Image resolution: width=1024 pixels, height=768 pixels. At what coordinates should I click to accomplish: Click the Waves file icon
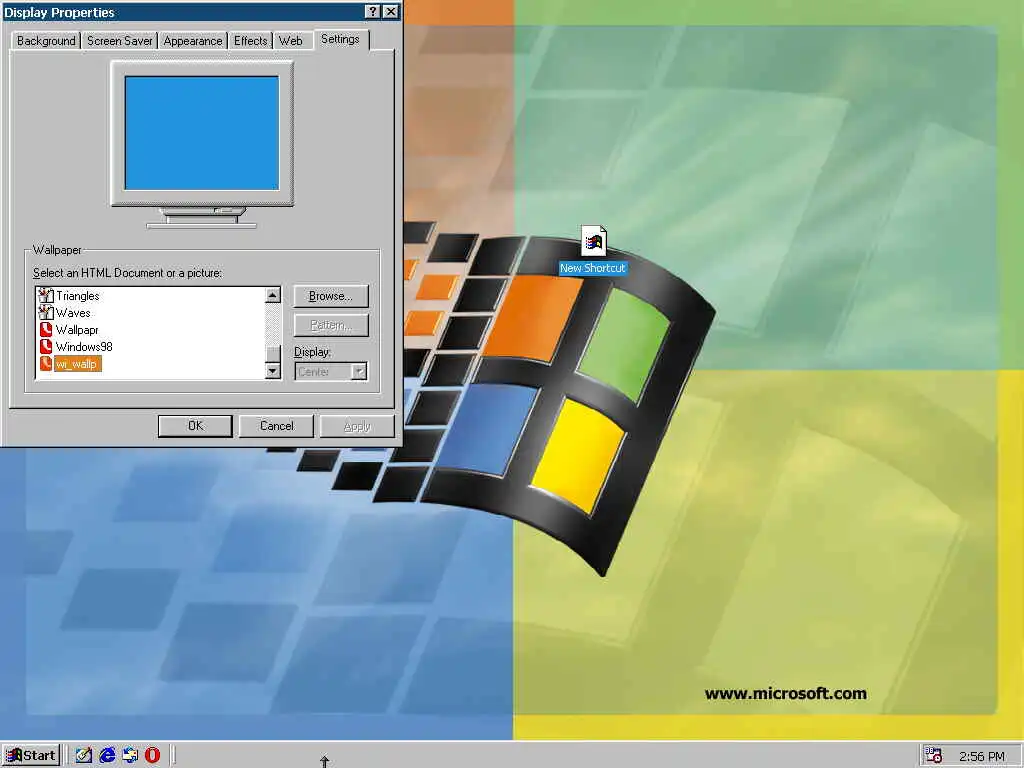click(x=46, y=313)
